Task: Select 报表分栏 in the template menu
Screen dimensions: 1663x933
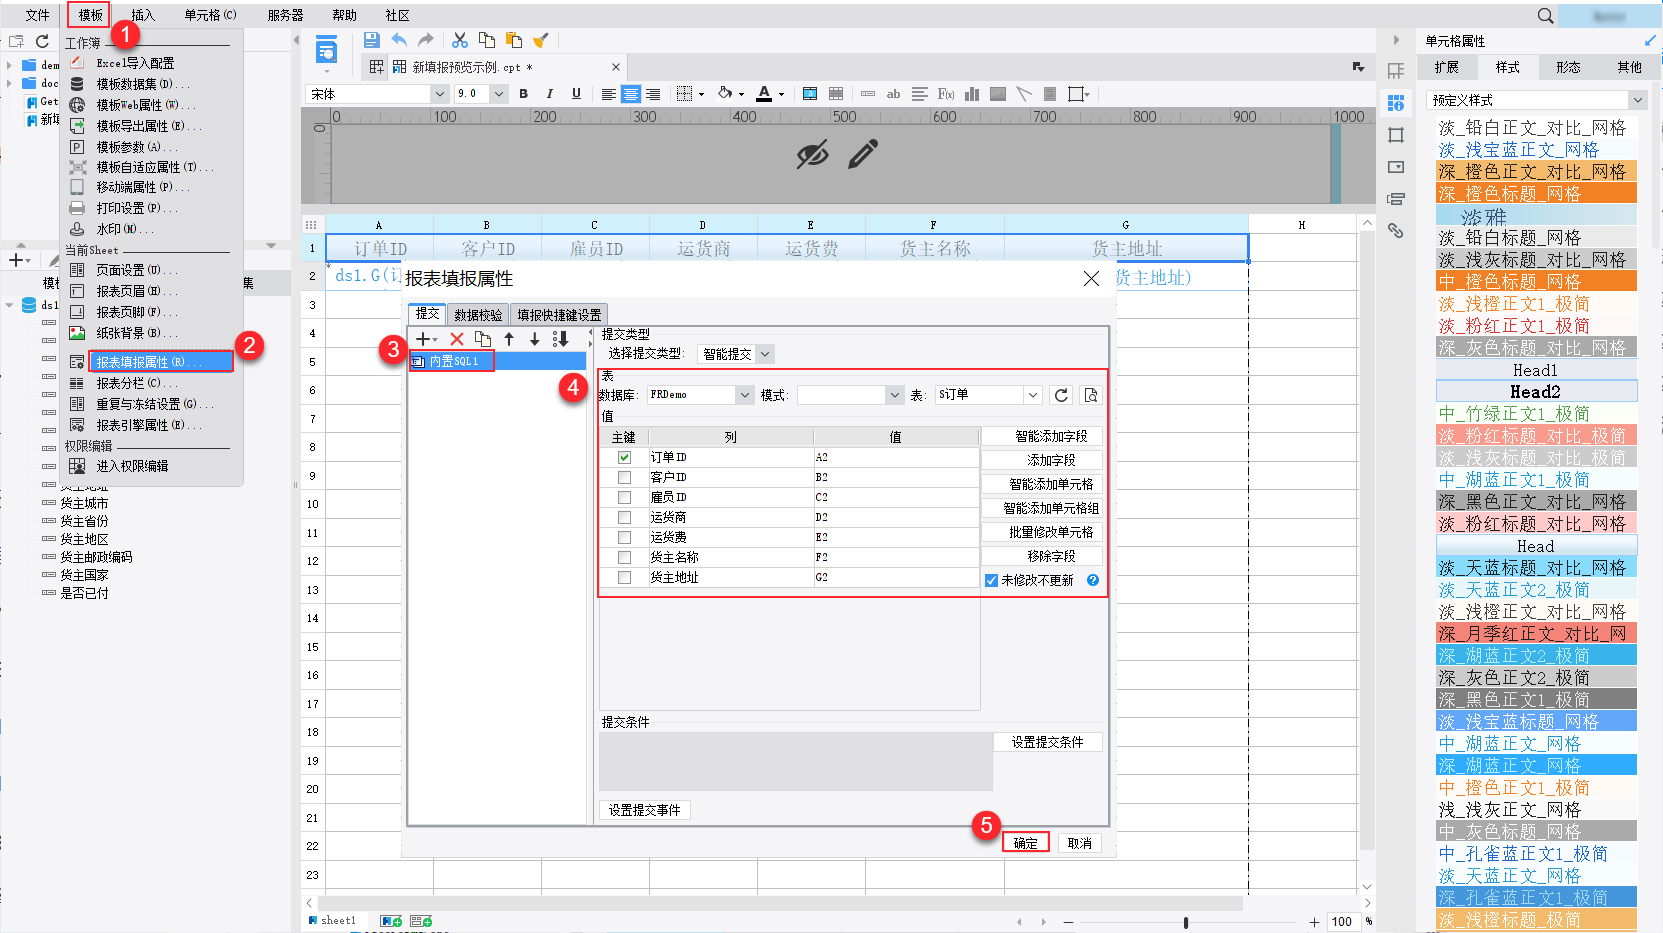Action: point(127,383)
